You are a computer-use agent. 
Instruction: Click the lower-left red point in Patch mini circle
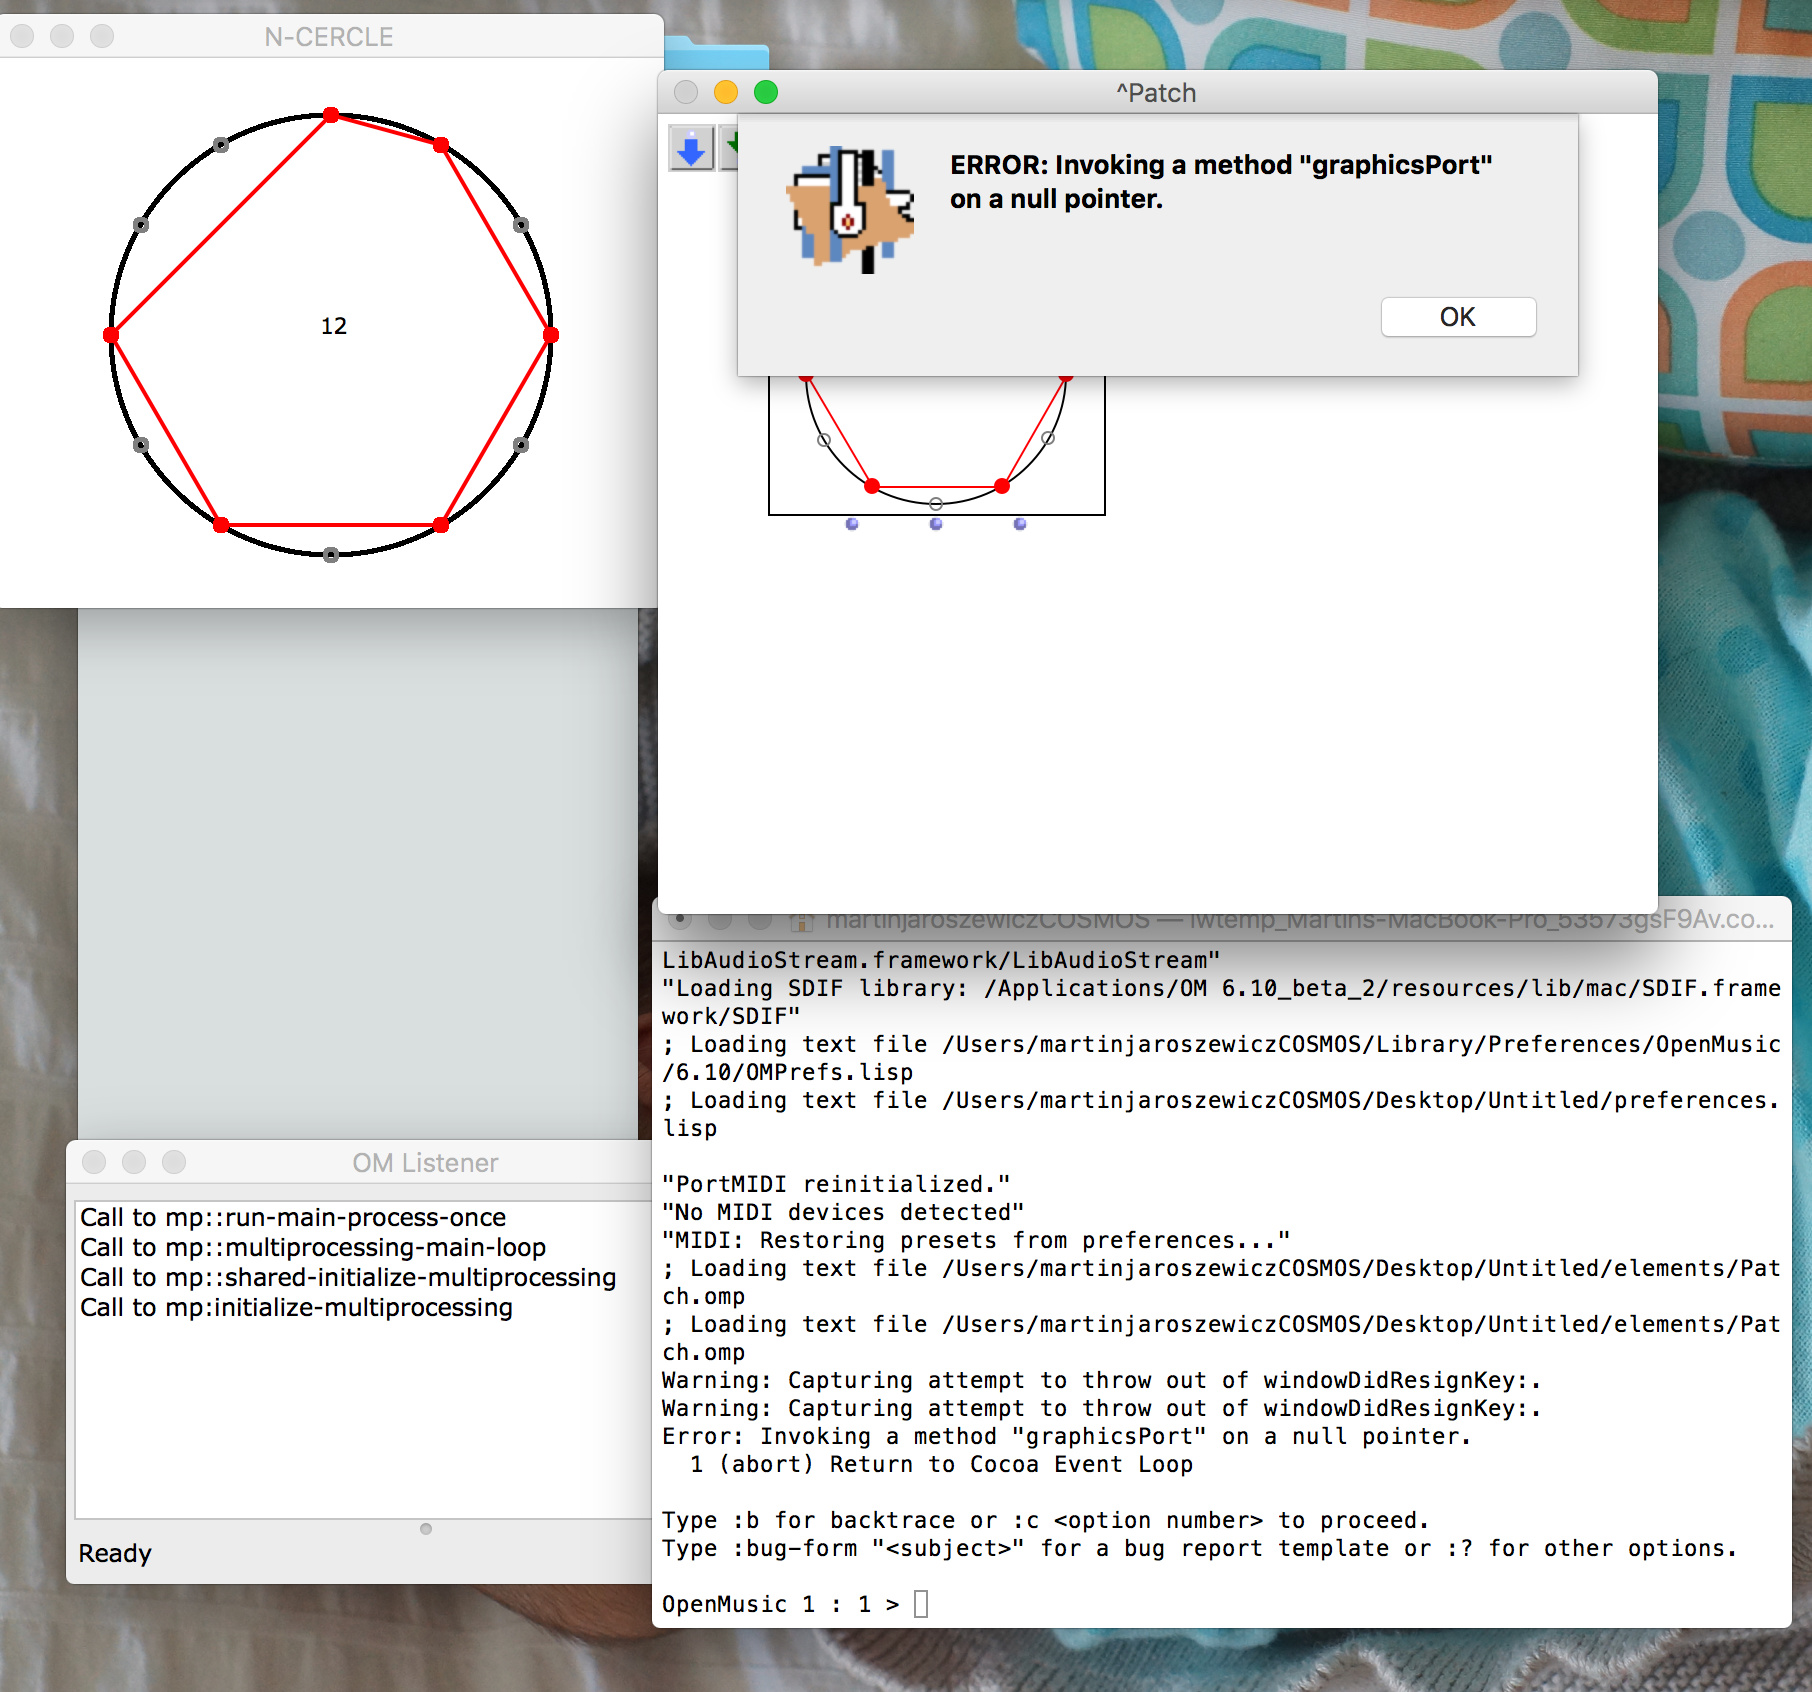pyautogui.click(x=872, y=486)
